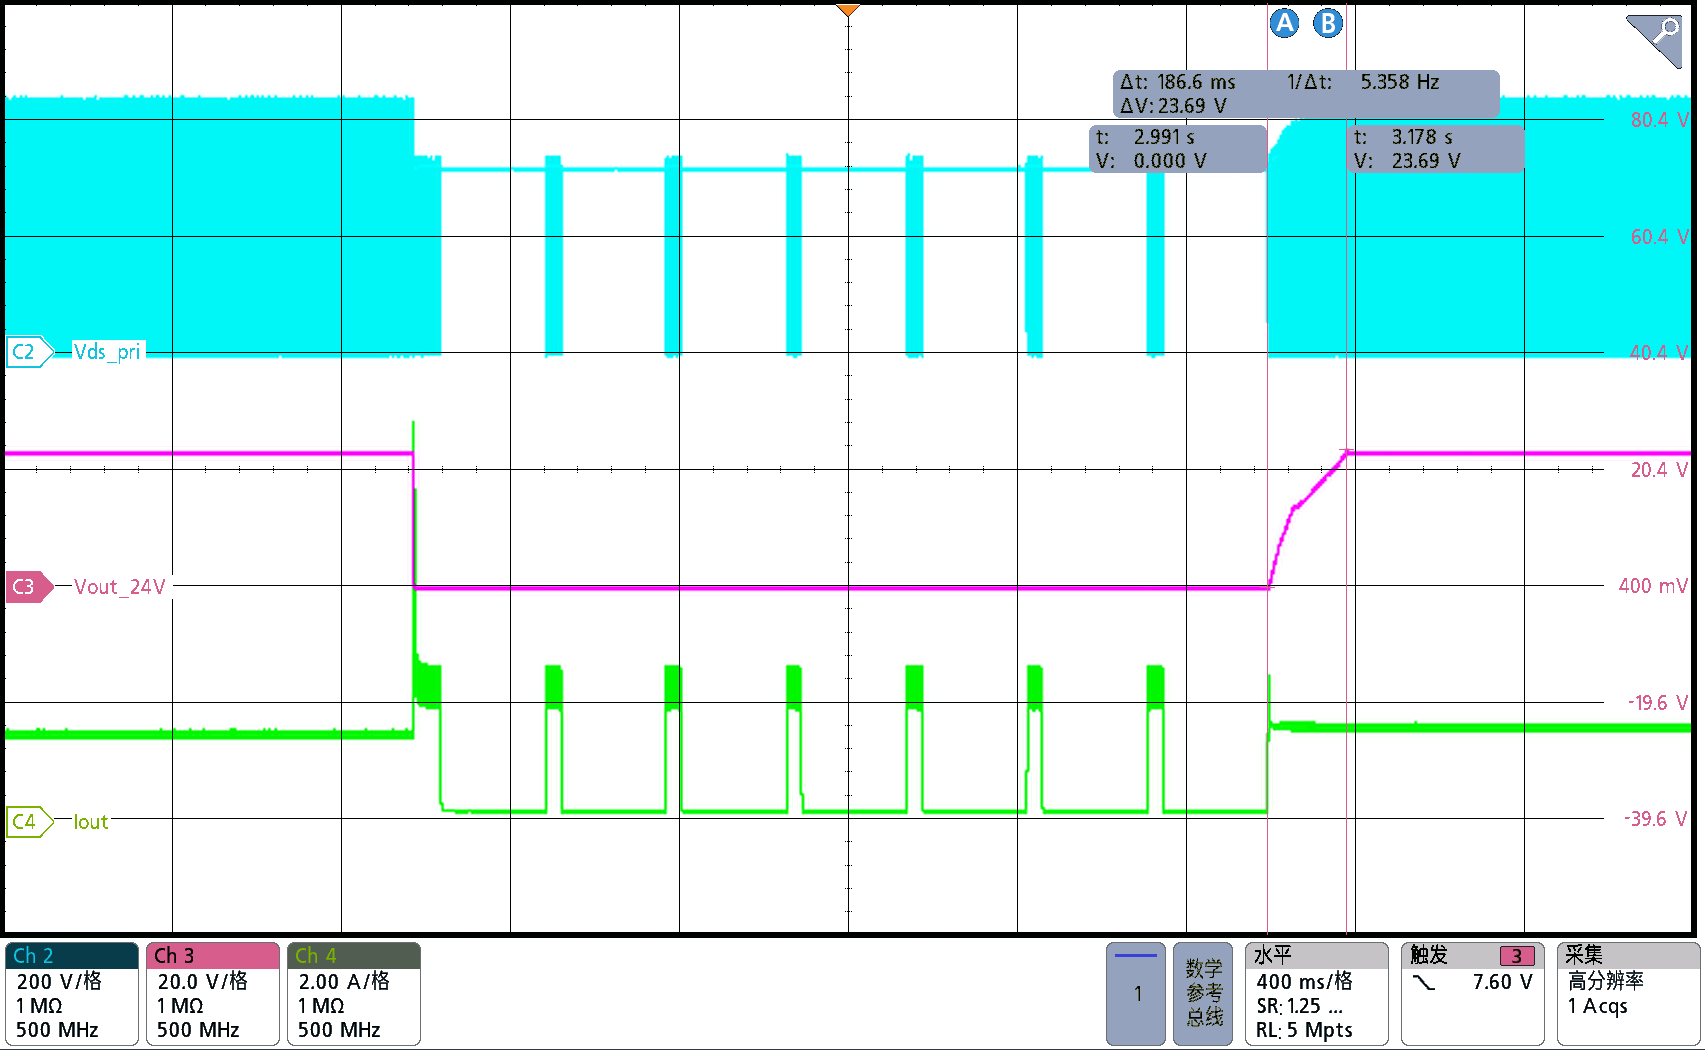1705x1050 pixels.
Task: Click the 80.4 V scale label
Action: click(x=1659, y=120)
